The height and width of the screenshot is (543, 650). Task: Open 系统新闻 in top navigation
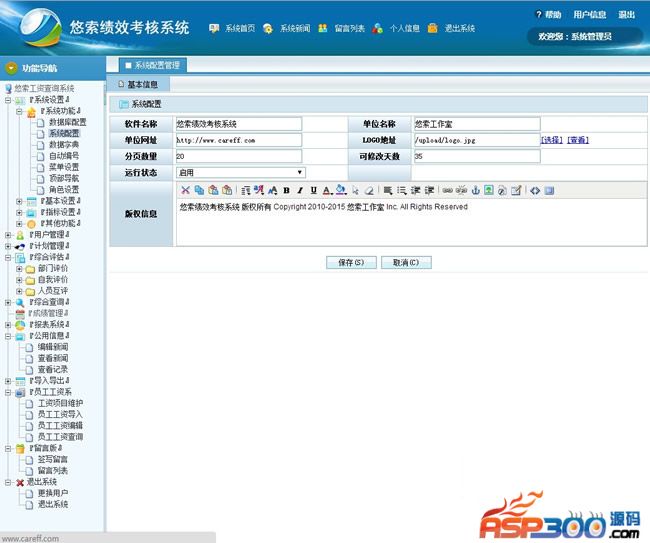(x=295, y=28)
